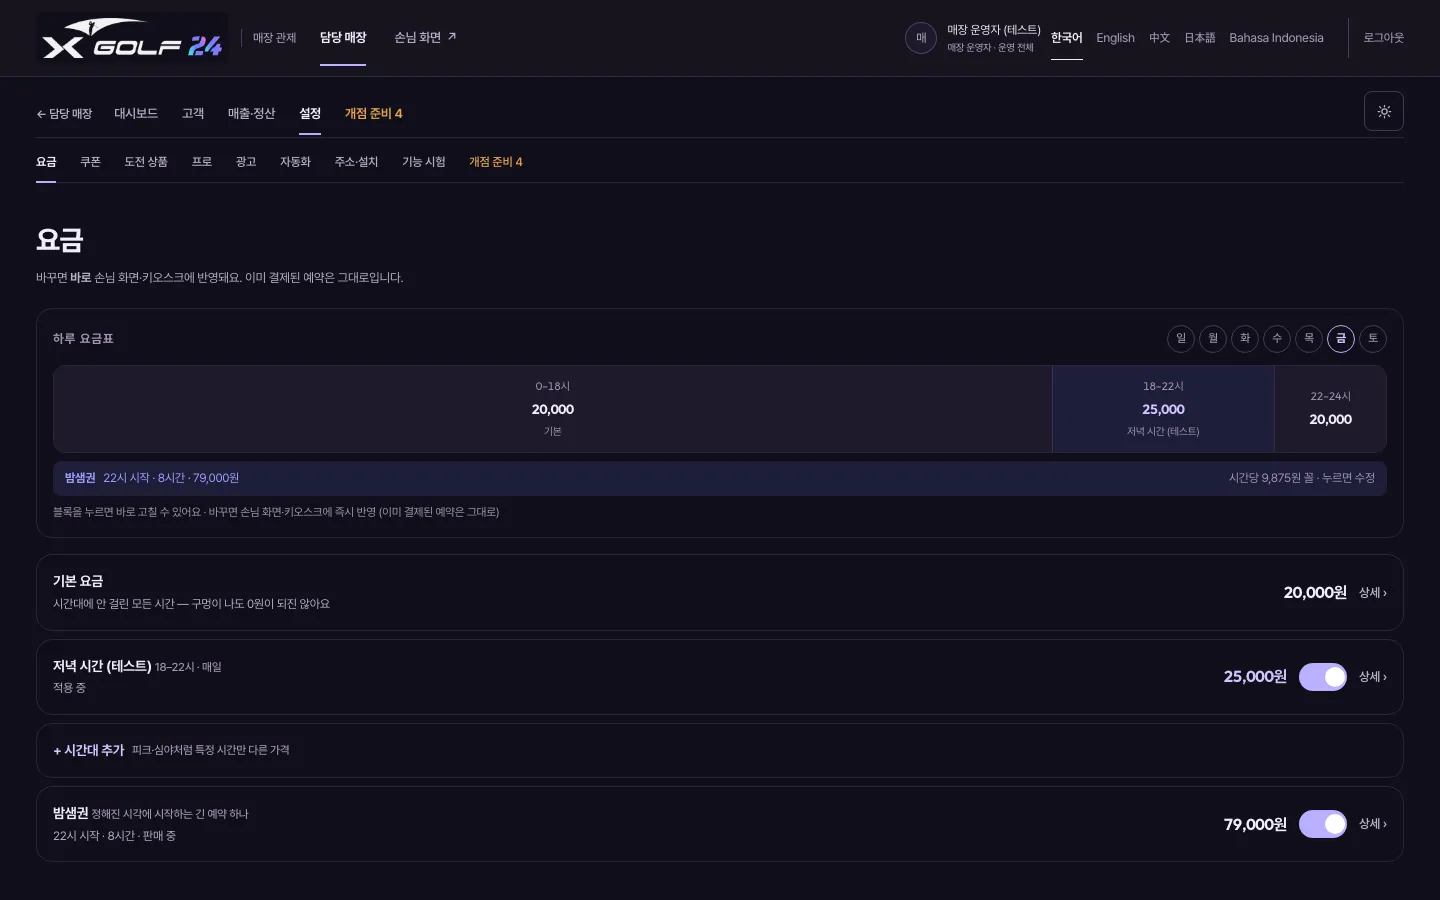Select Wednesday (수) in the day picker
Image resolution: width=1440 pixels, height=900 pixels.
pos(1277,339)
